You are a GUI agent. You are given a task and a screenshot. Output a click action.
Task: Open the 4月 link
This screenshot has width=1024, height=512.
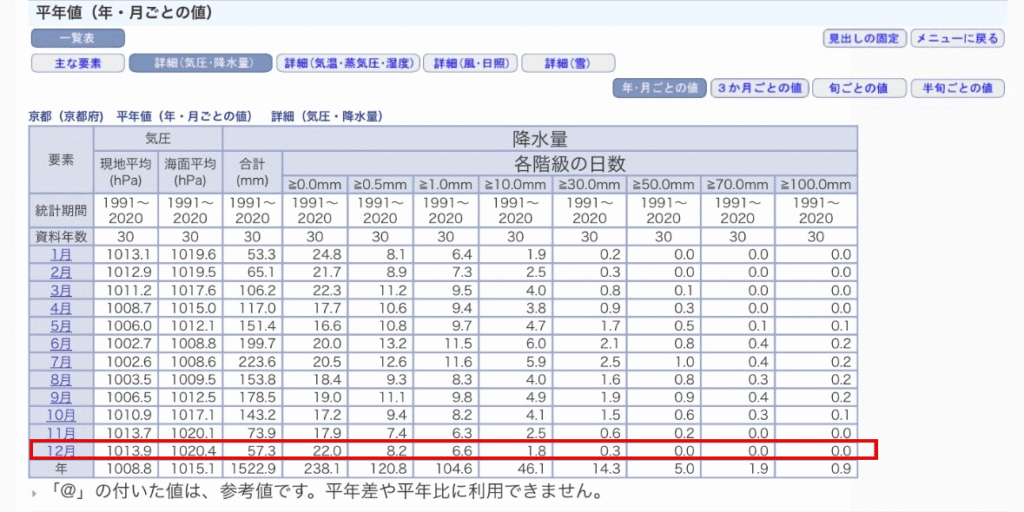(x=61, y=308)
